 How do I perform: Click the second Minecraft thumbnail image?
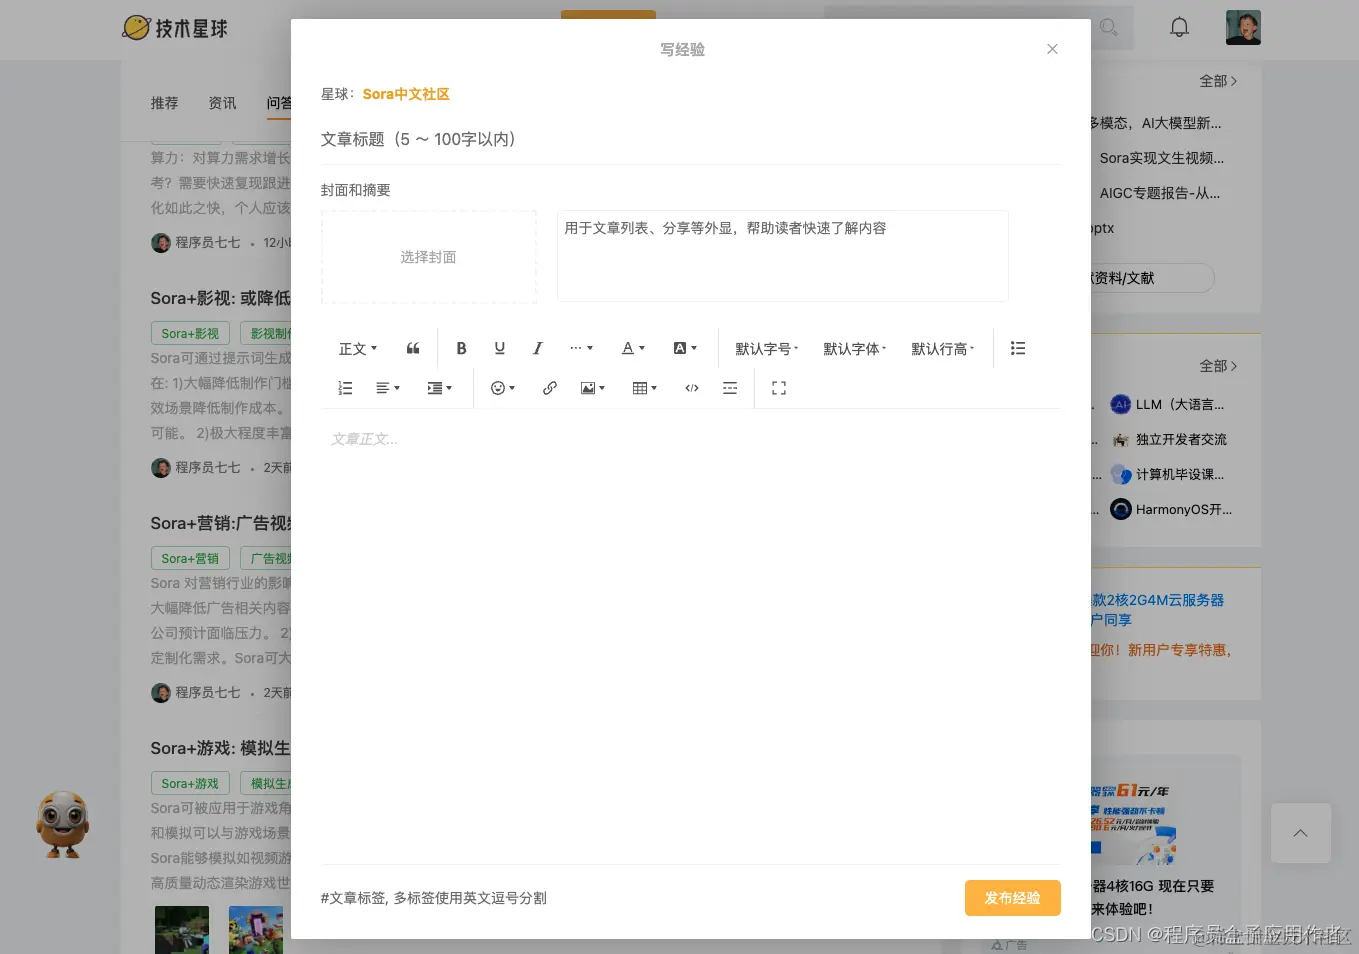click(256, 930)
